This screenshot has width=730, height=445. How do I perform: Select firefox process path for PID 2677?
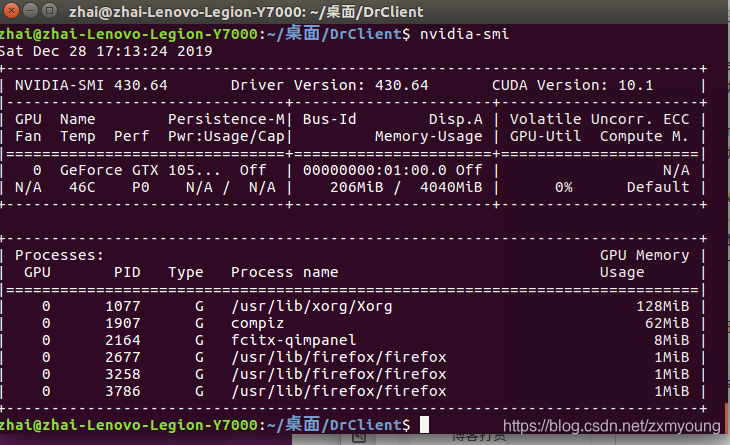tap(338, 357)
